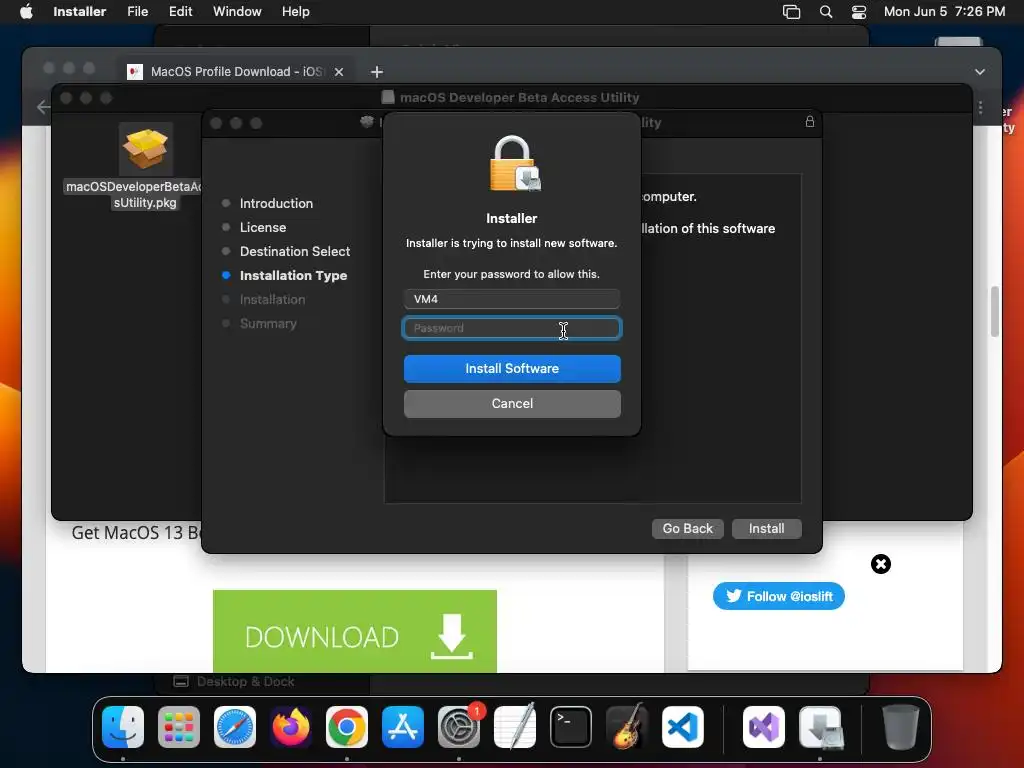Viewport: 1024px width, 768px height.
Task: Click the Follow @ioslift Twitter button
Action: click(778, 596)
